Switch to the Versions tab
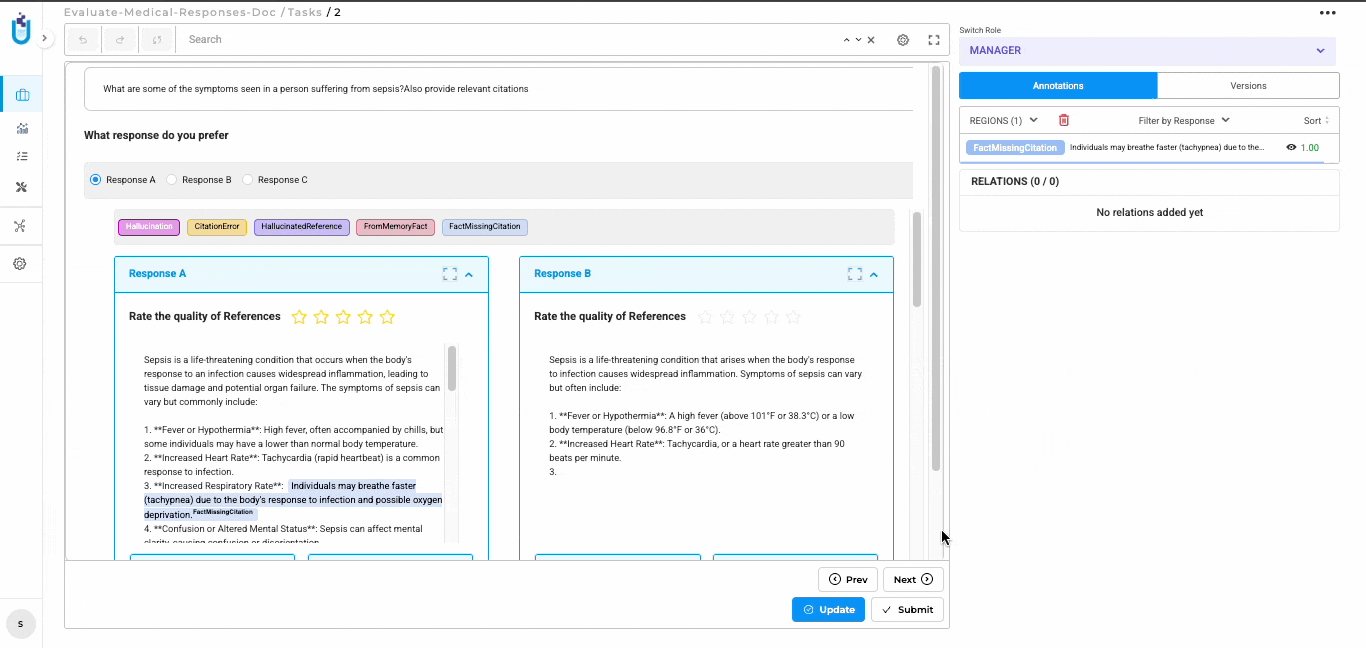Image resolution: width=1366 pixels, height=648 pixels. (1248, 86)
